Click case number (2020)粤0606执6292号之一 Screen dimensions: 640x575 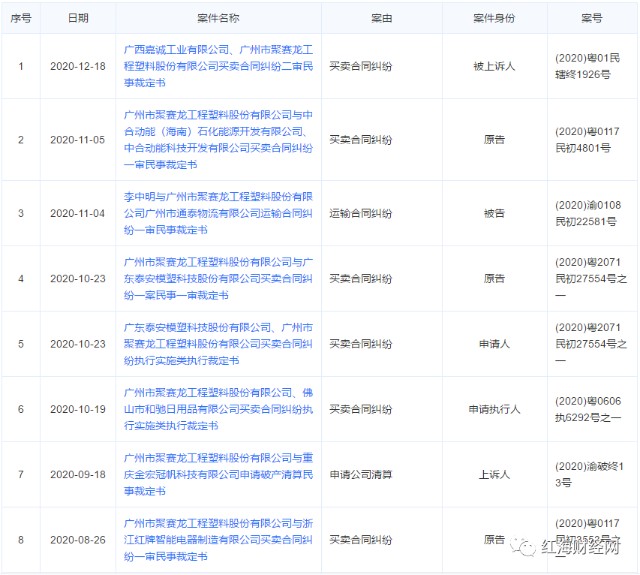click(588, 409)
